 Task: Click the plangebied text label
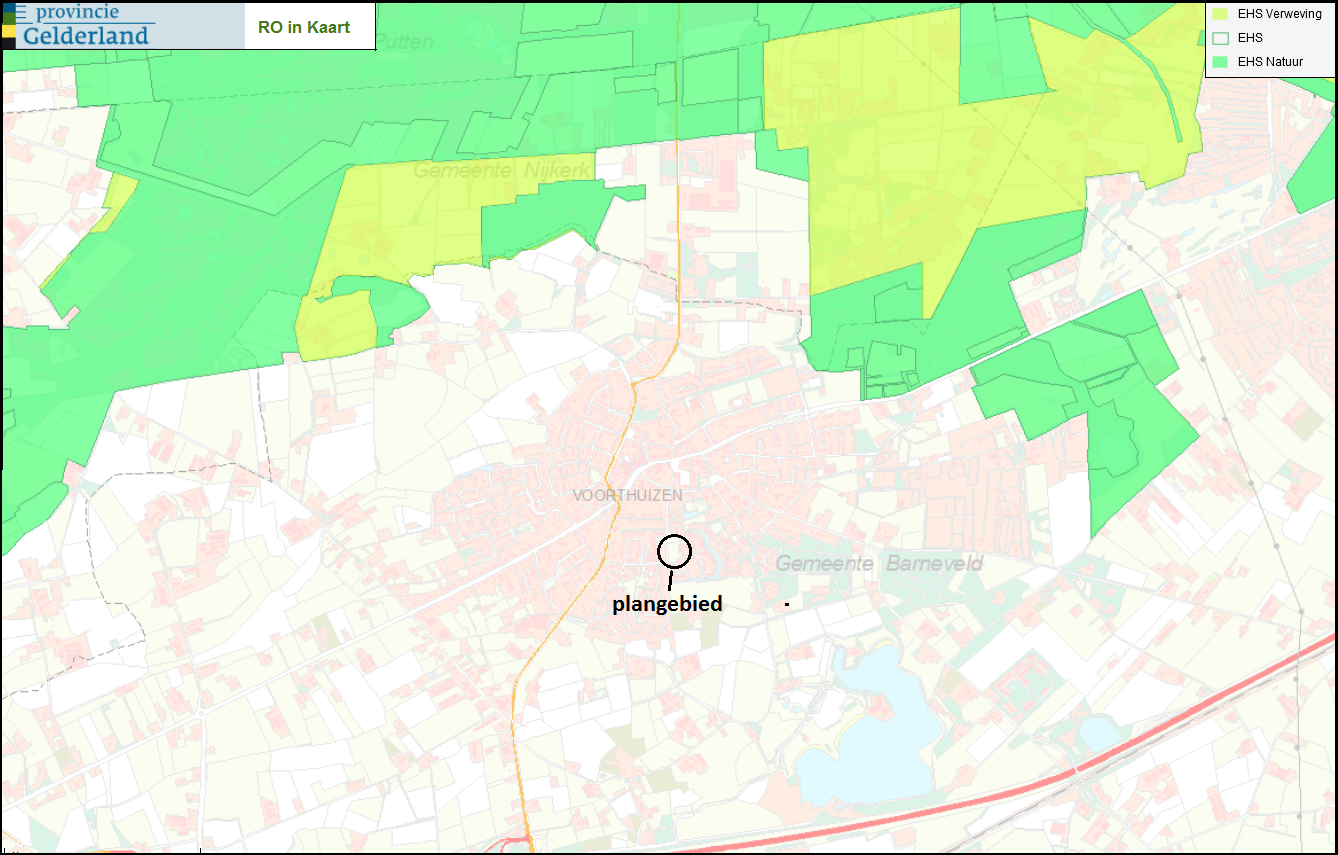point(667,604)
